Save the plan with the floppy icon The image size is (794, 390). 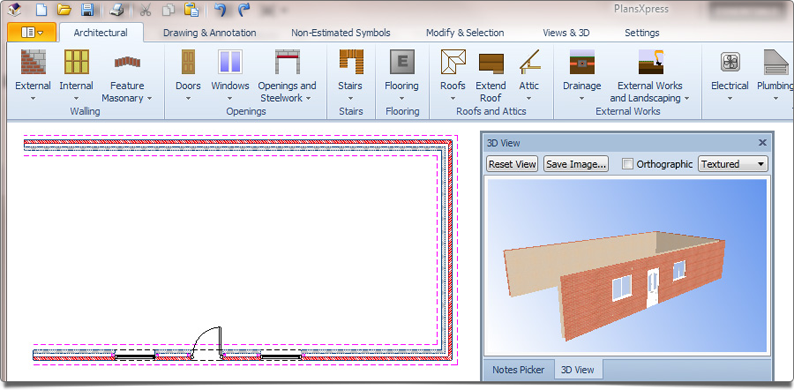click(87, 10)
